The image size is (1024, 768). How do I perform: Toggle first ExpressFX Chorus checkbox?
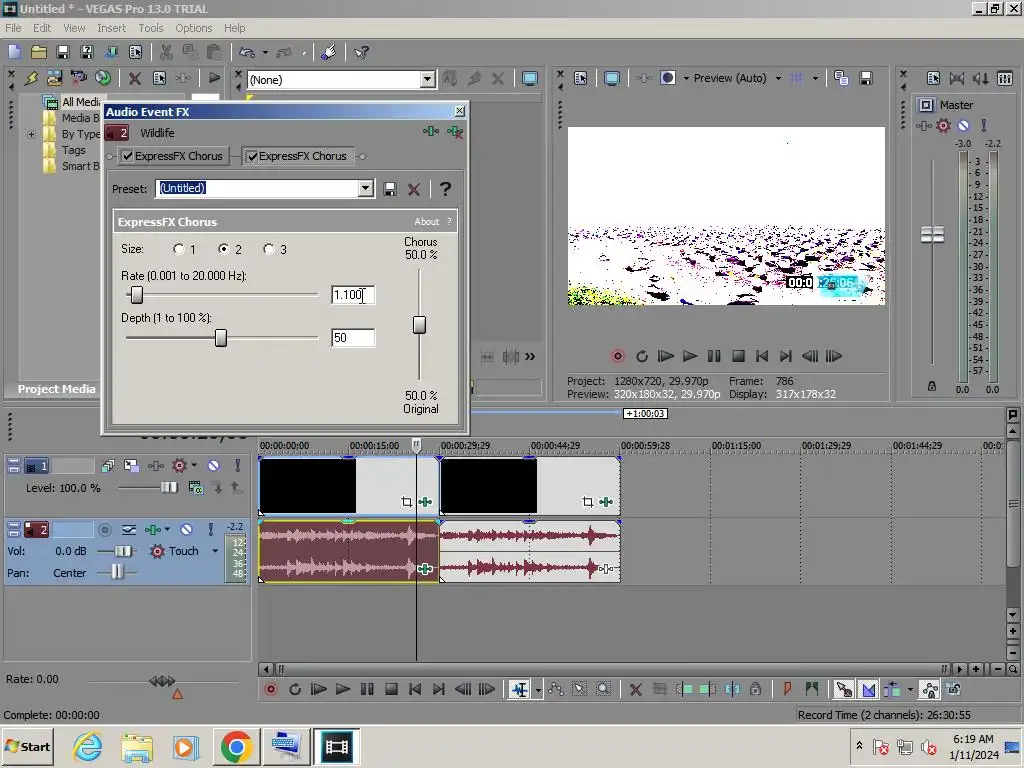127,156
